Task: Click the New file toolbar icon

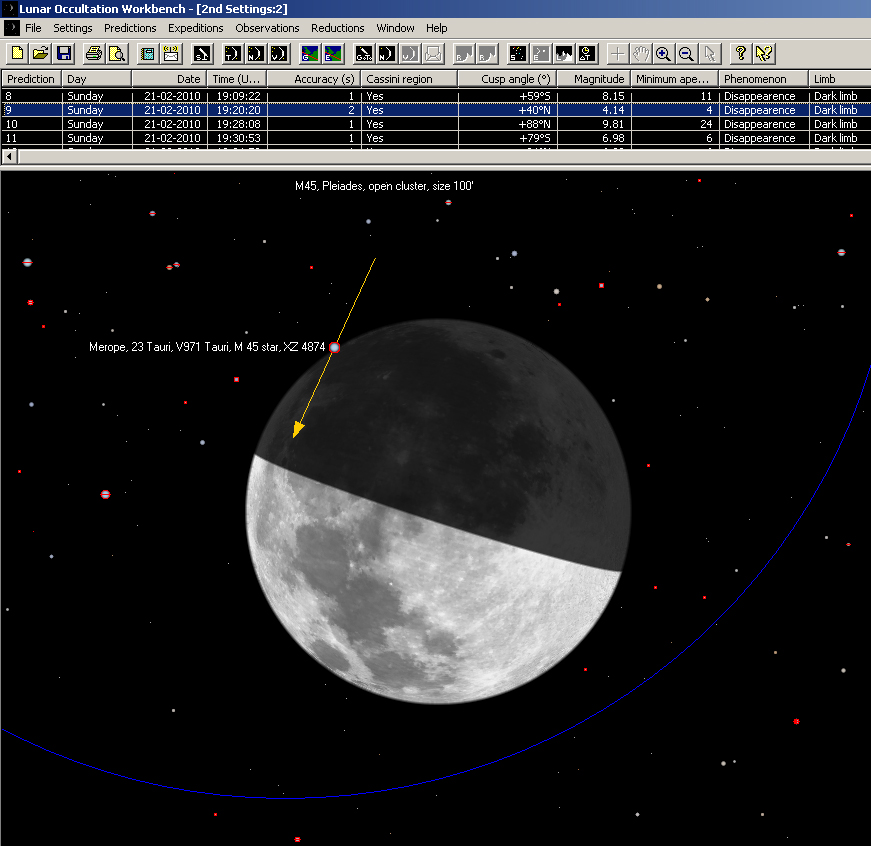Action: pyautogui.click(x=17, y=54)
